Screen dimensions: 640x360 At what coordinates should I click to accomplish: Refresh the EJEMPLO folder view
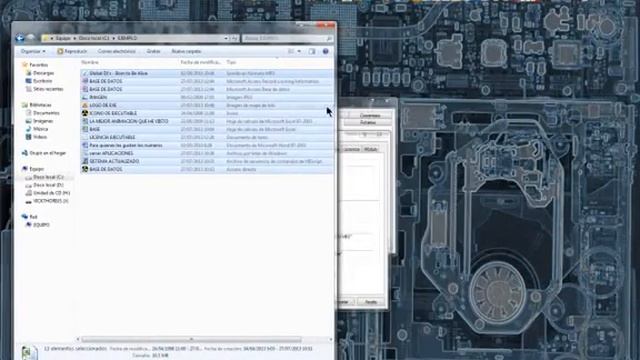(x=234, y=38)
